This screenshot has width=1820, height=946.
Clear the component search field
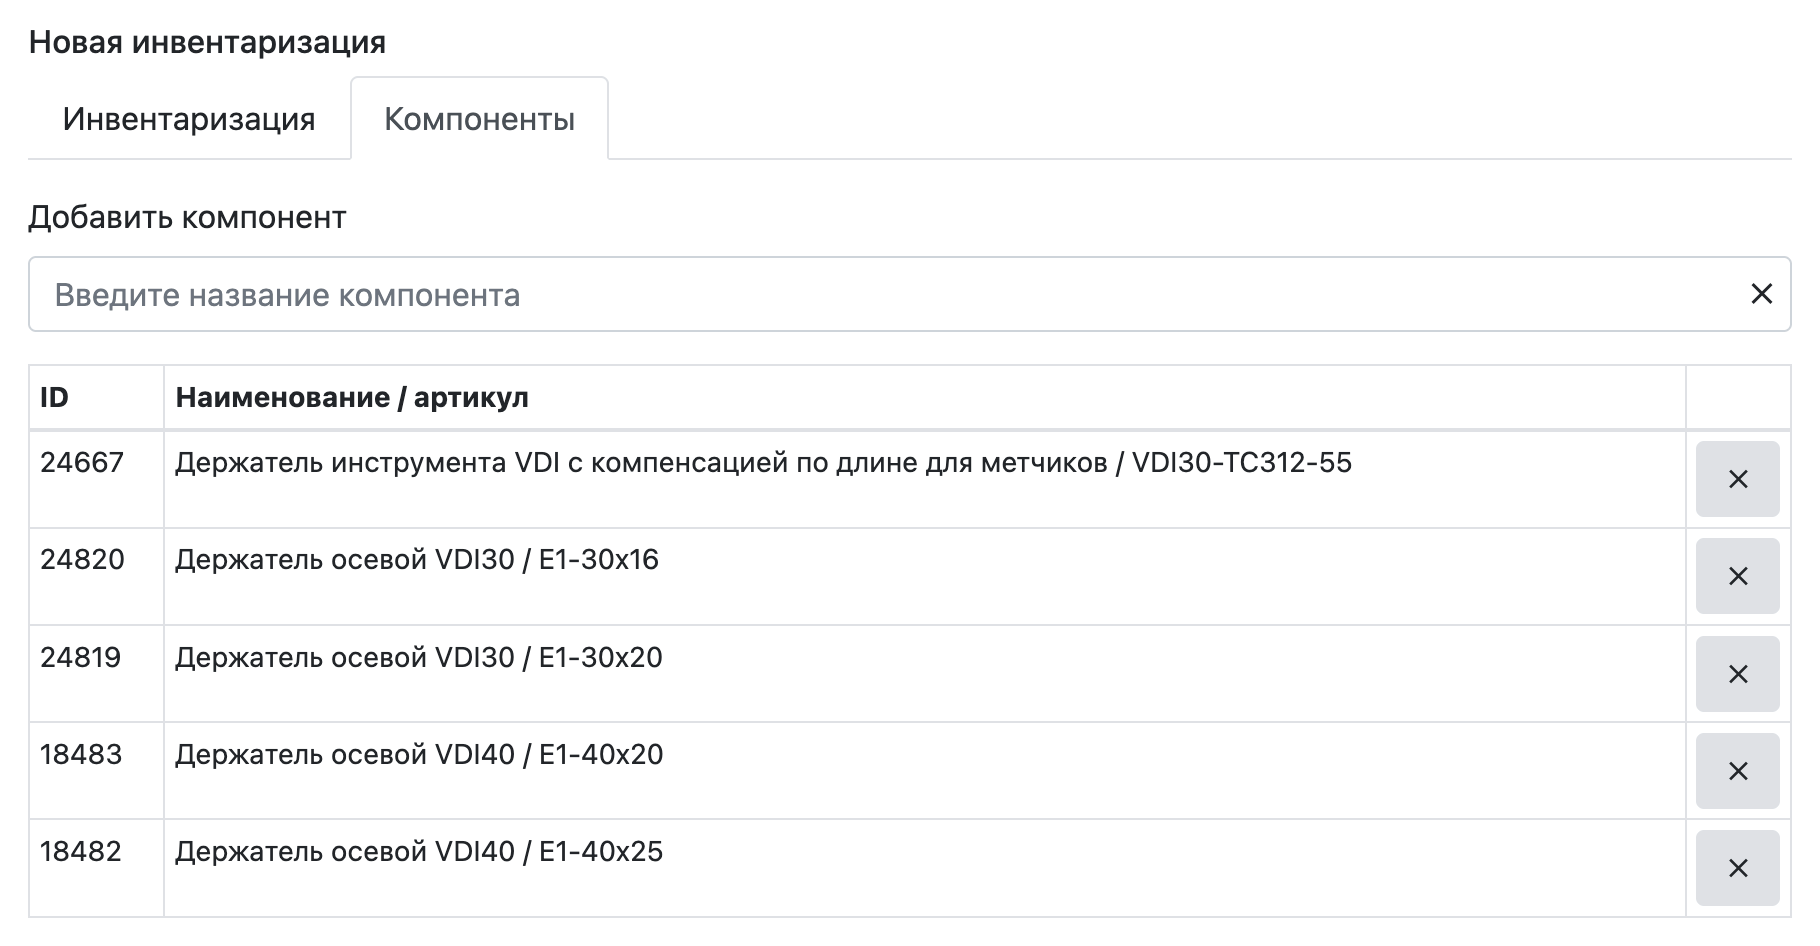(1761, 294)
